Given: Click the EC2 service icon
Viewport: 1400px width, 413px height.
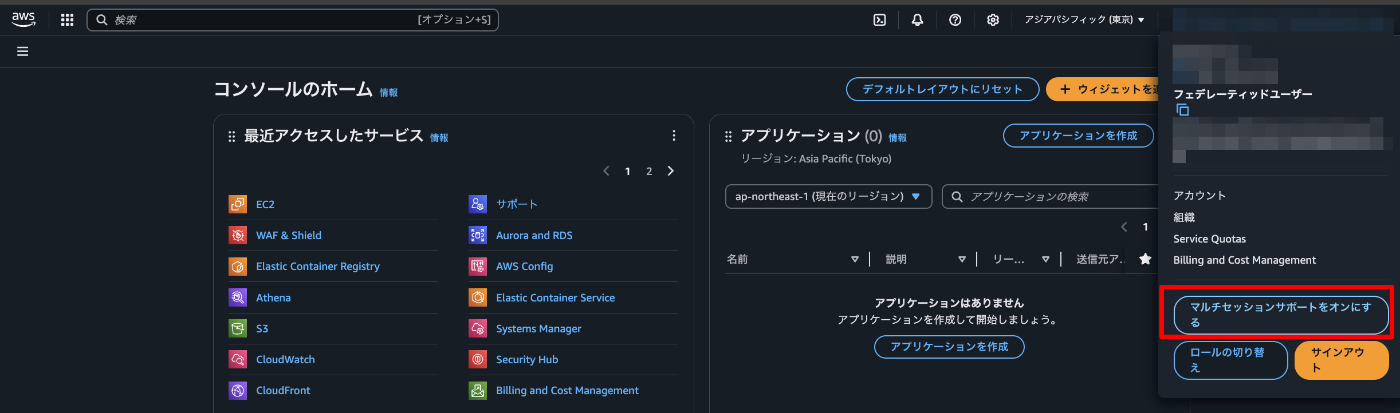Looking at the screenshot, I should (x=238, y=204).
